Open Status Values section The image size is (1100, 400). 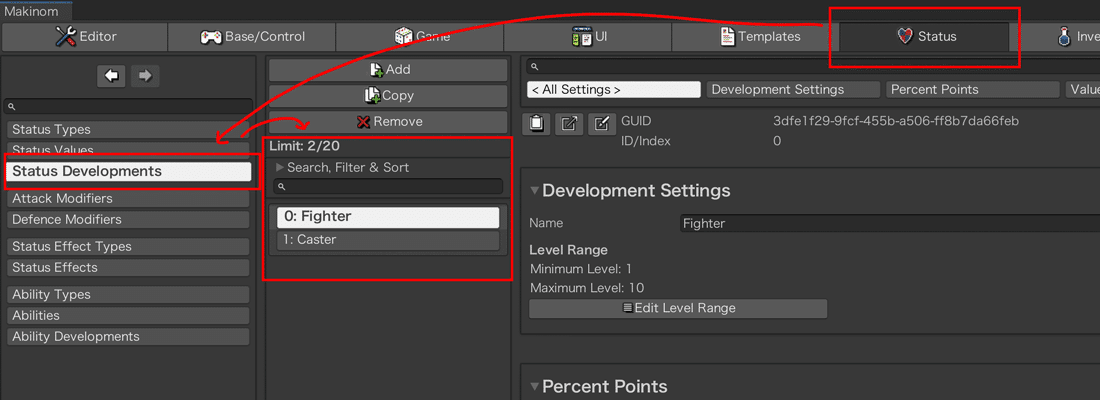128,150
